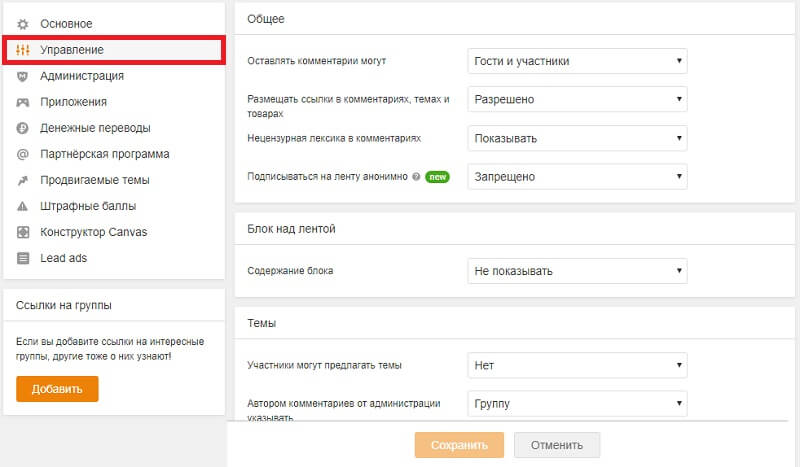
Task: Open the profanity dropdown set to 'Показывать'
Action: (x=577, y=138)
